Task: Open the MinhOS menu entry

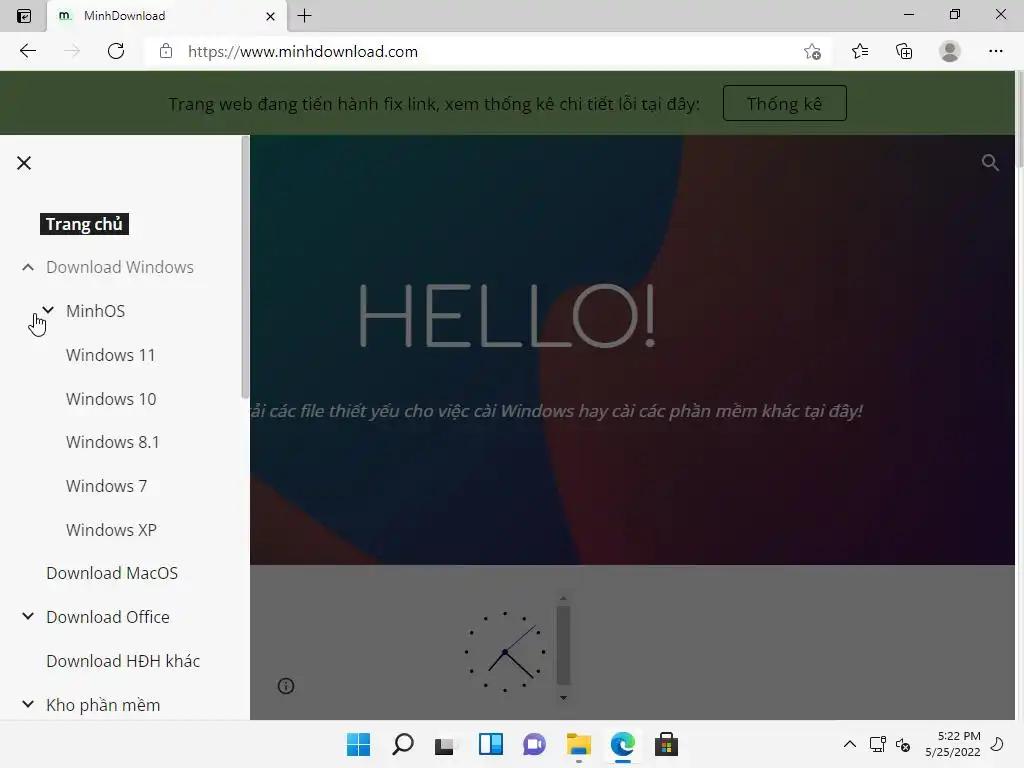Action: [x=95, y=311]
